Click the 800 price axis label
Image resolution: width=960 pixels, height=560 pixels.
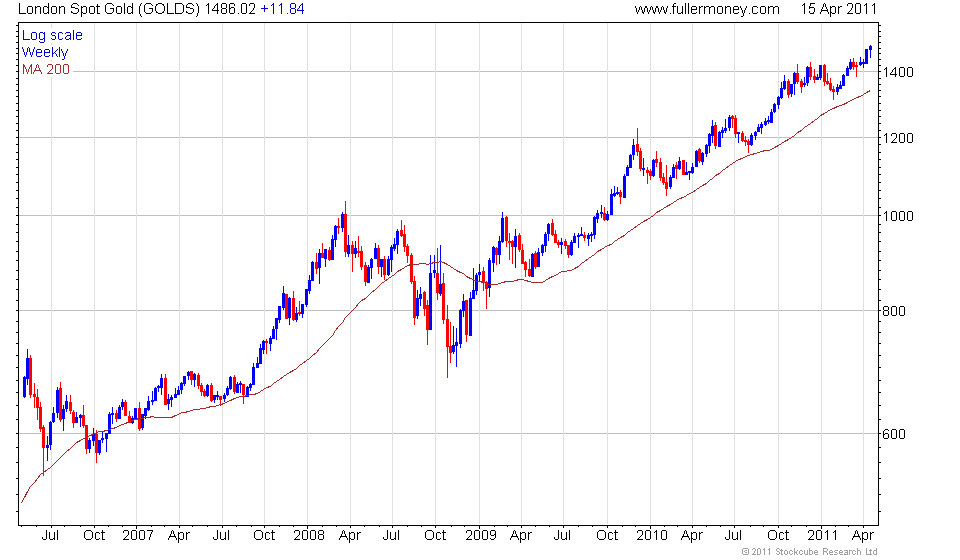pos(893,311)
